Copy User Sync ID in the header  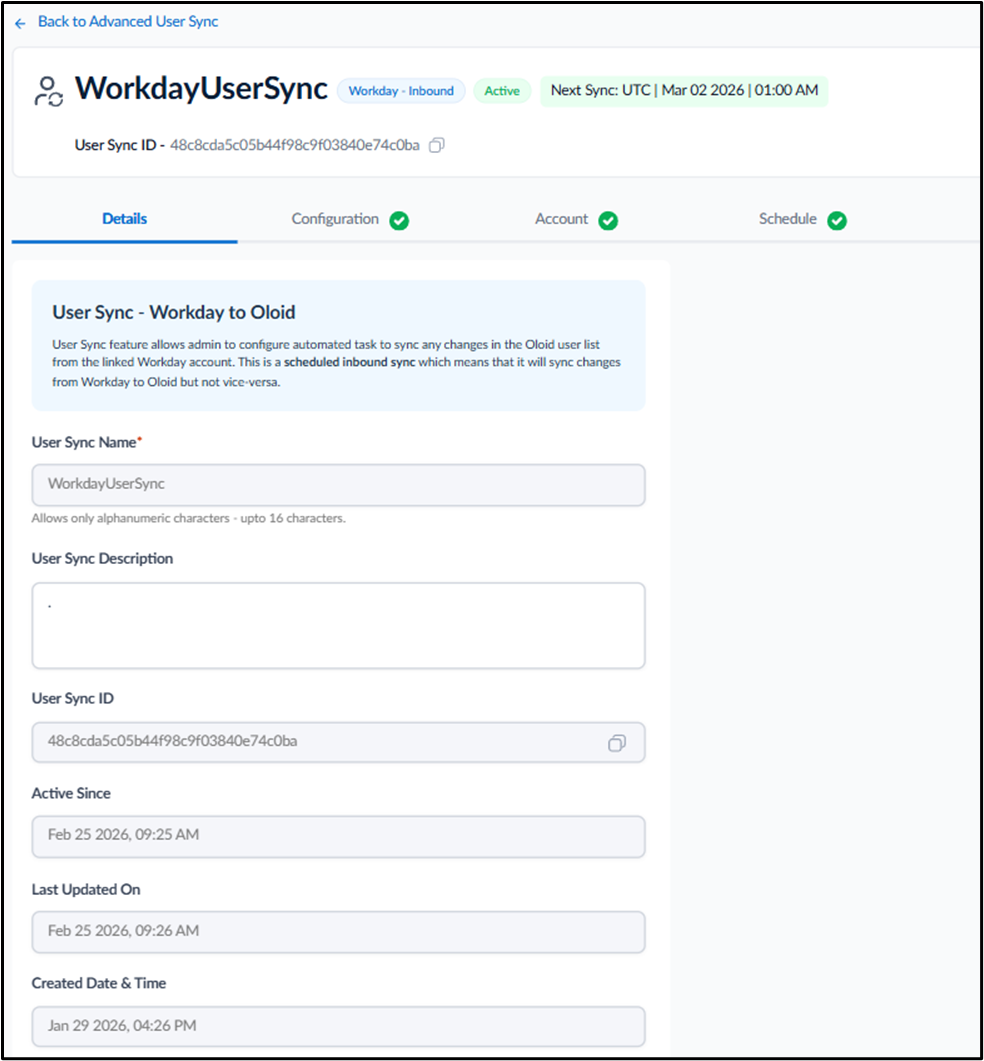pos(437,145)
